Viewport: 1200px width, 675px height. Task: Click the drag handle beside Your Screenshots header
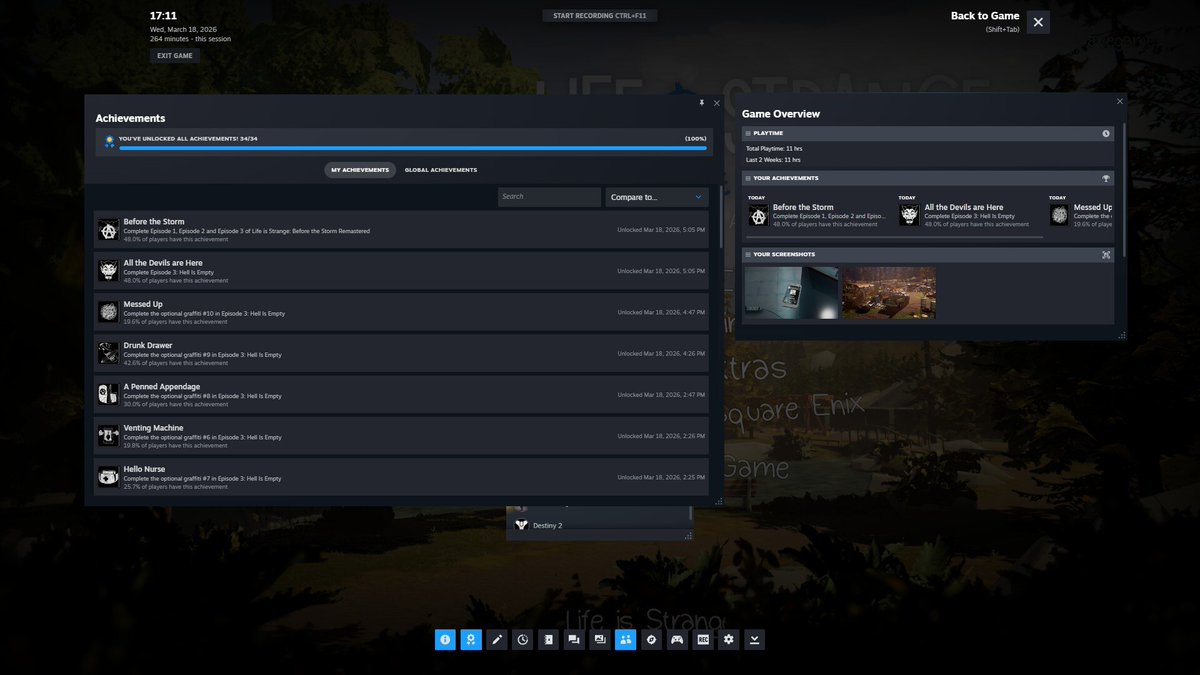coord(748,254)
